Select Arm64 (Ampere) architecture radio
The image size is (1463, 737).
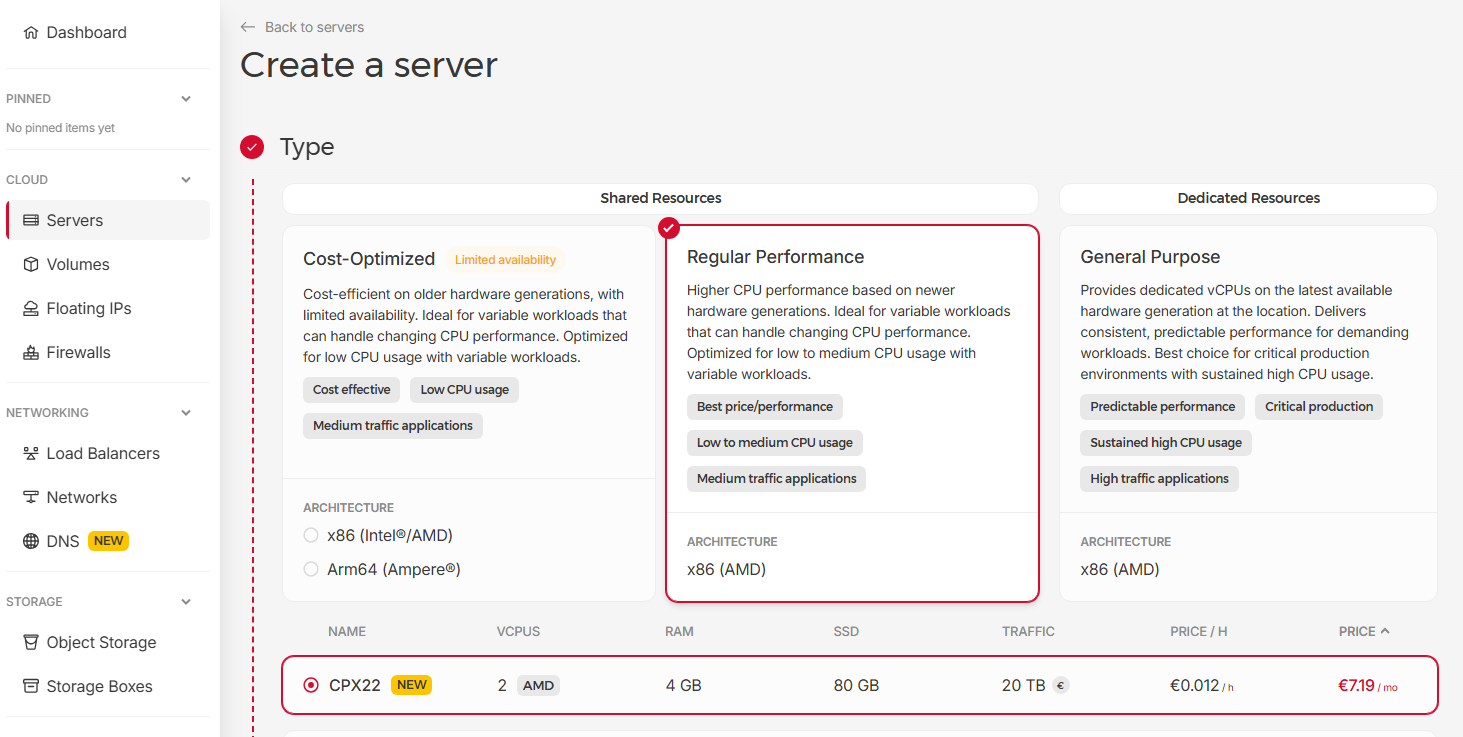click(311, 570)
